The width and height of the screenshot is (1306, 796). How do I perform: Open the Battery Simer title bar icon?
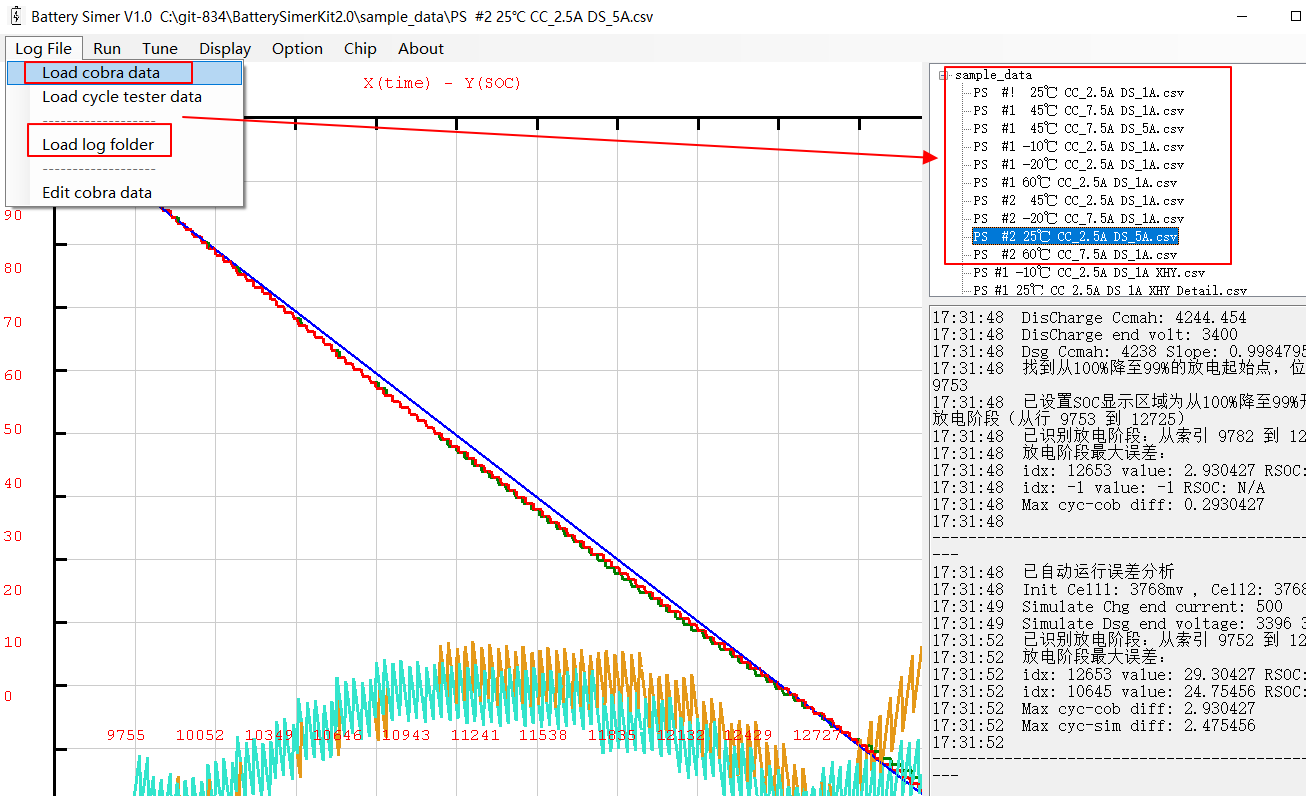pos(15,17)
